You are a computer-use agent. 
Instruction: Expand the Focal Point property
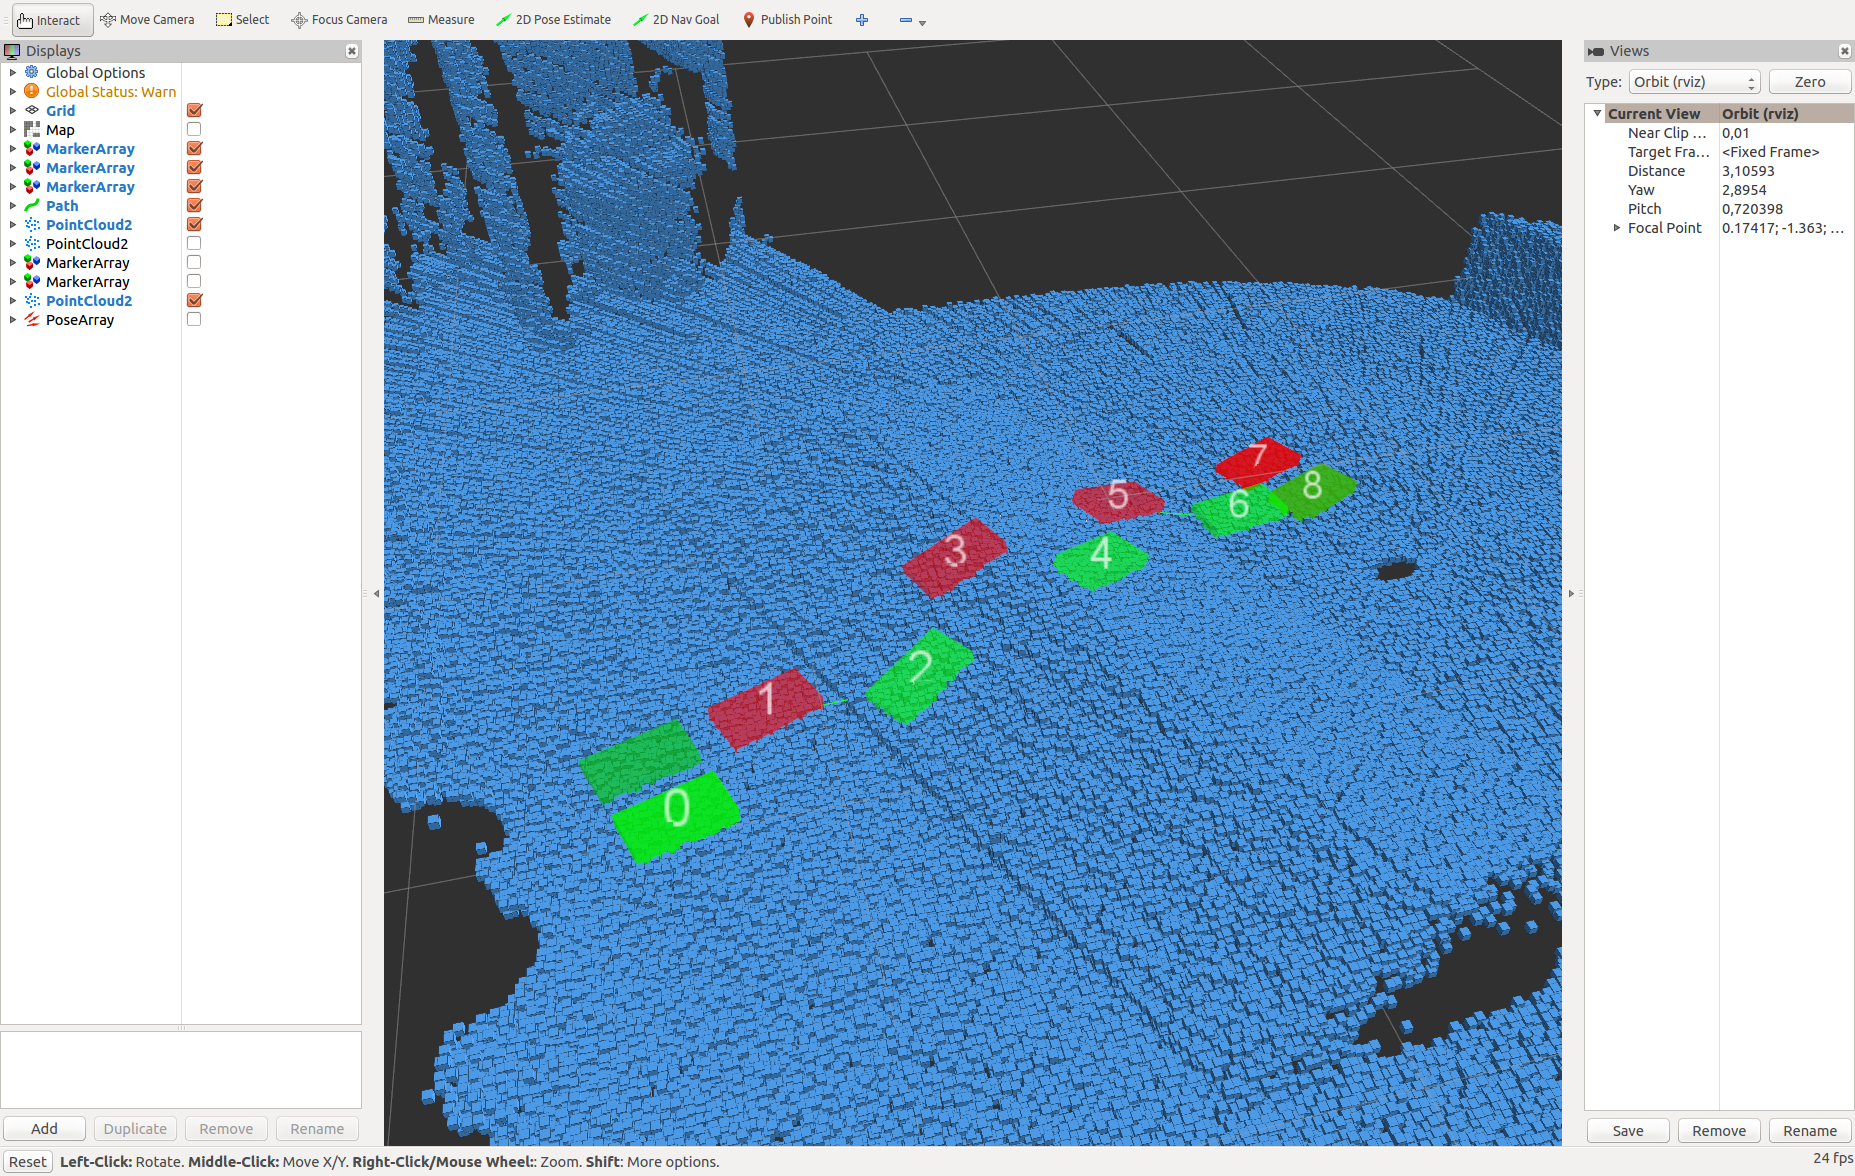tap(1617, 228)
